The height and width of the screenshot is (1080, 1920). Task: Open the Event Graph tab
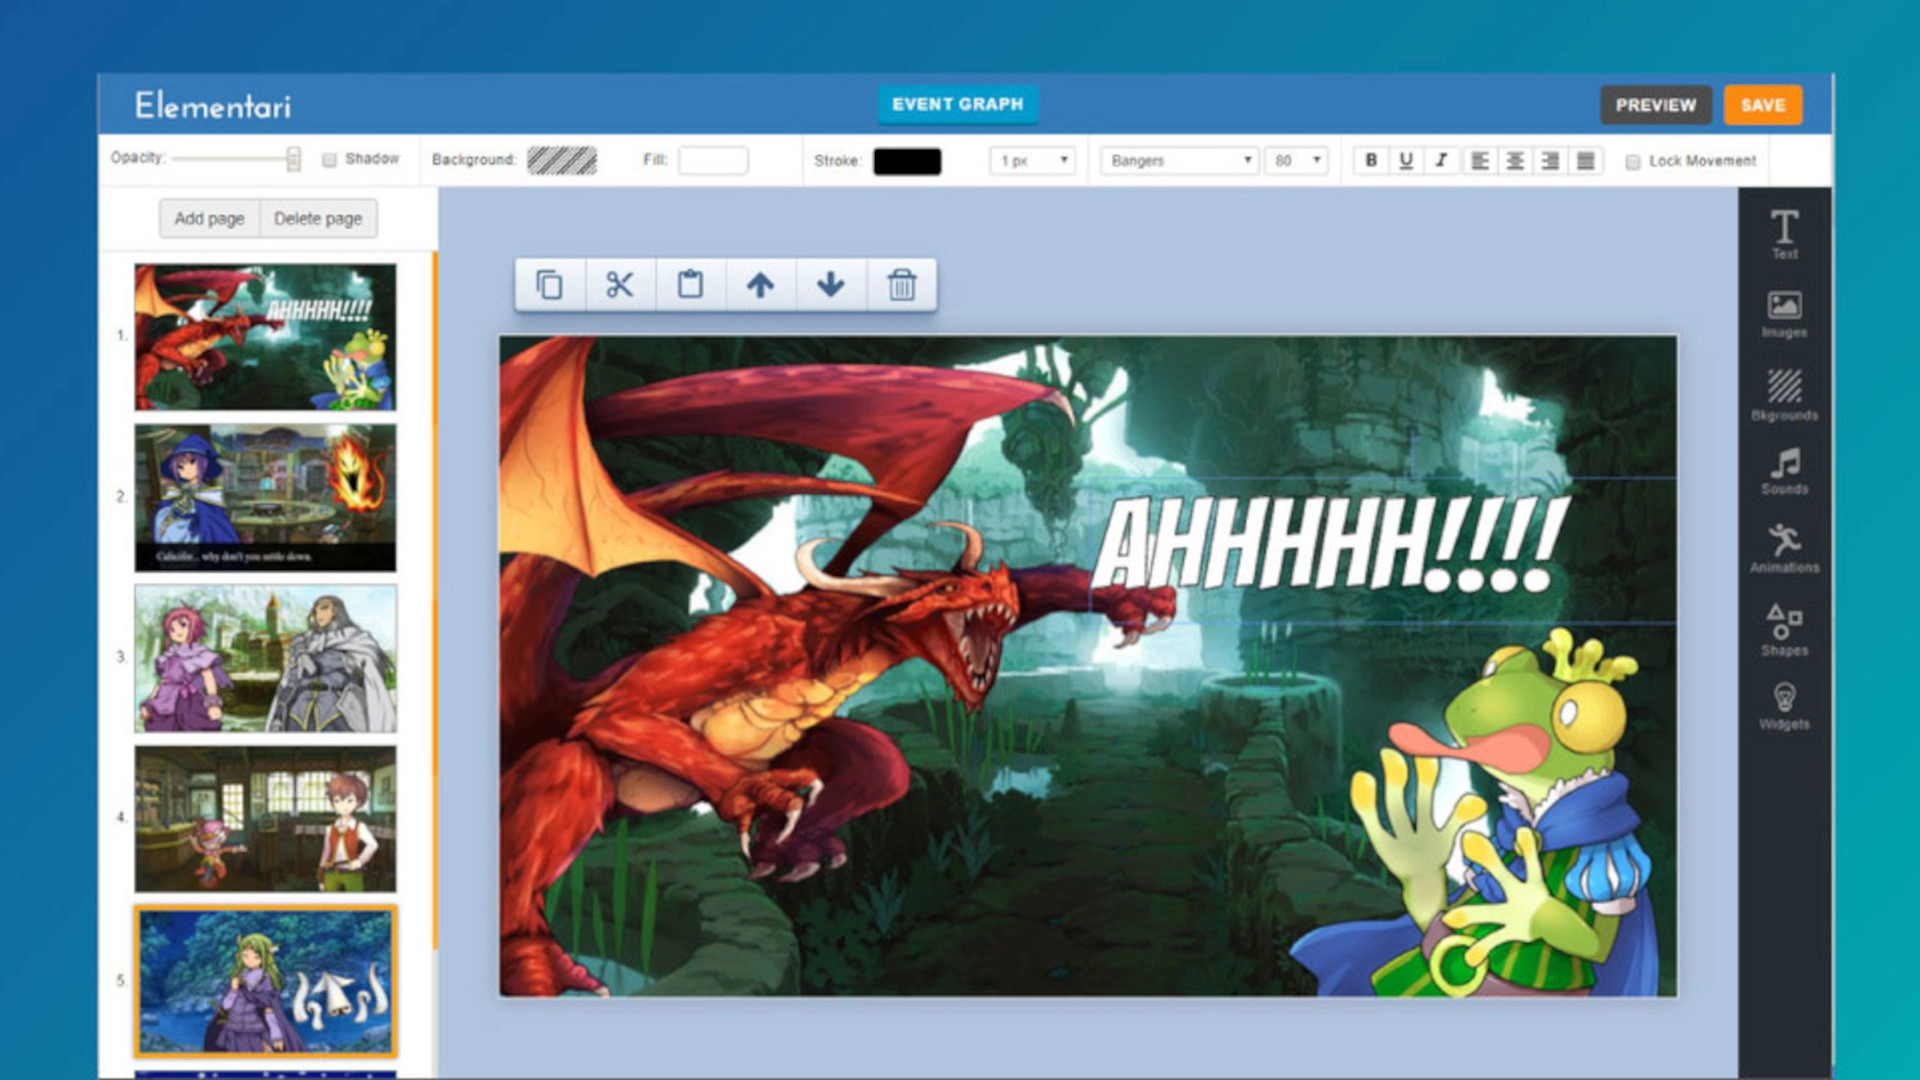tap(957, 104)
